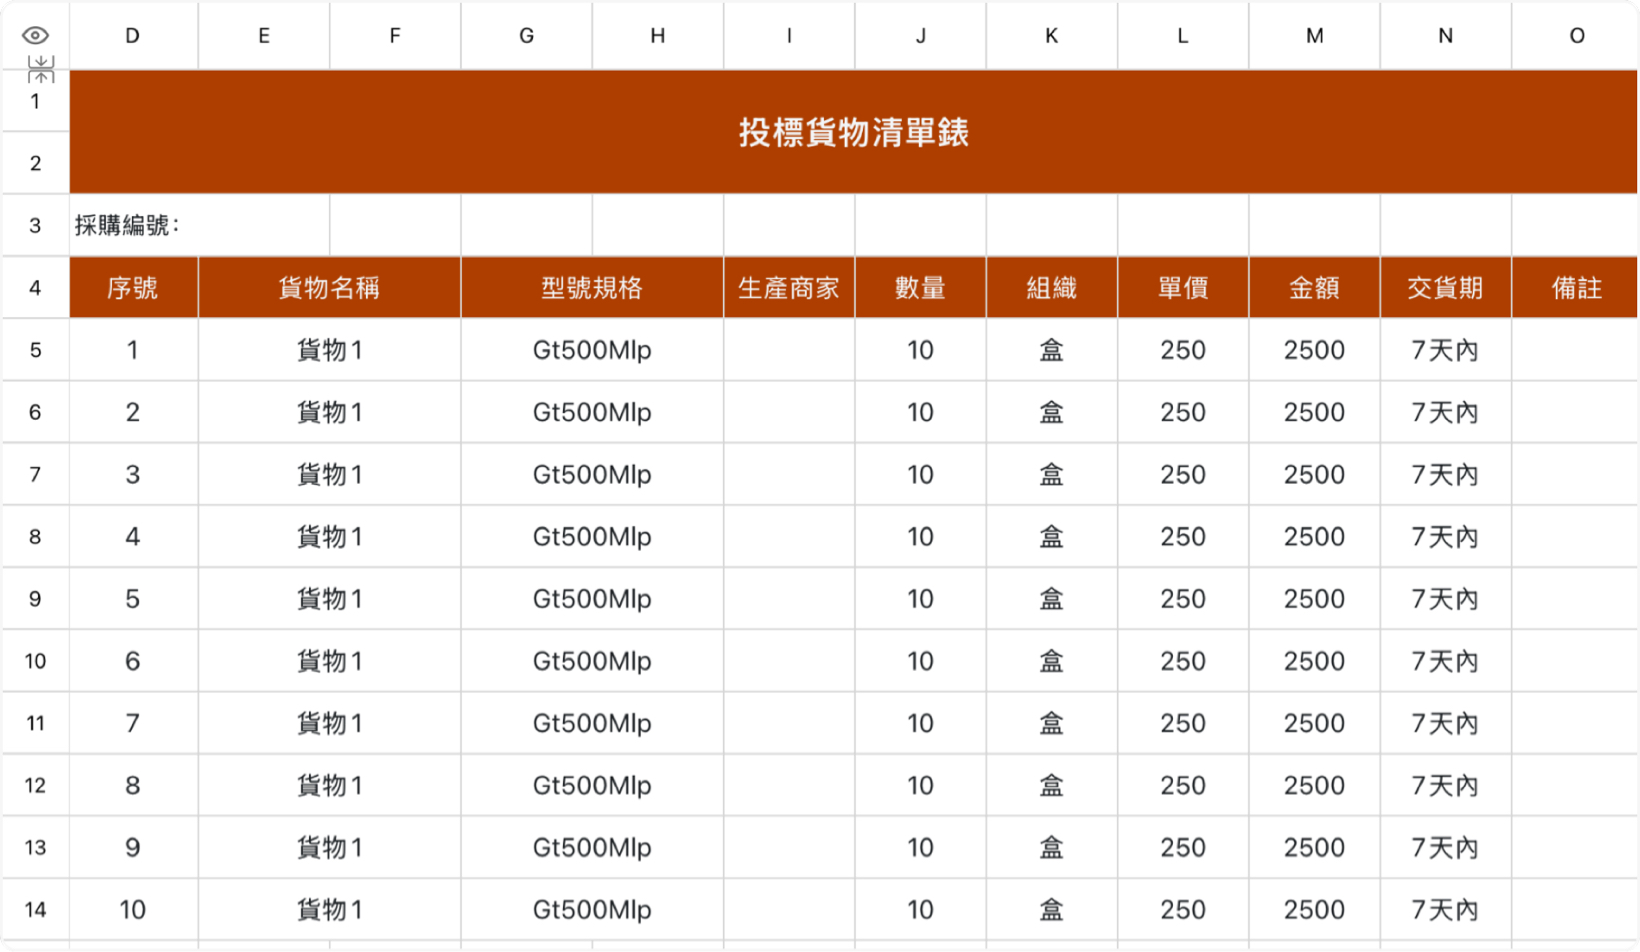This screenshot has width=1640, height=952.
Task: Click the collapse rows icon below eye
Action: pos(41,70)
